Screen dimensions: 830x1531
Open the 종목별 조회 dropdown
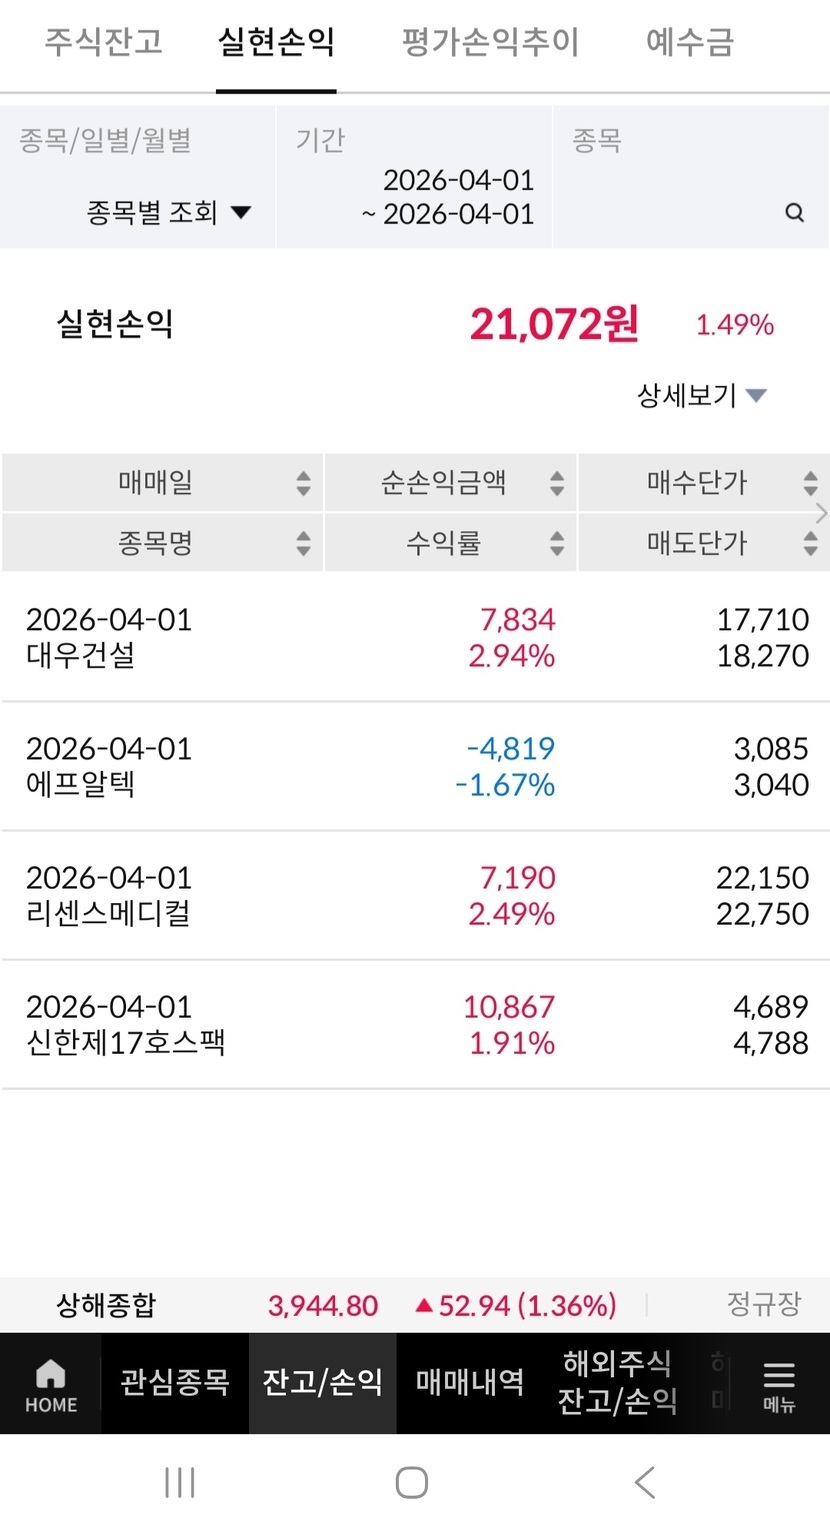coord(168,212)
